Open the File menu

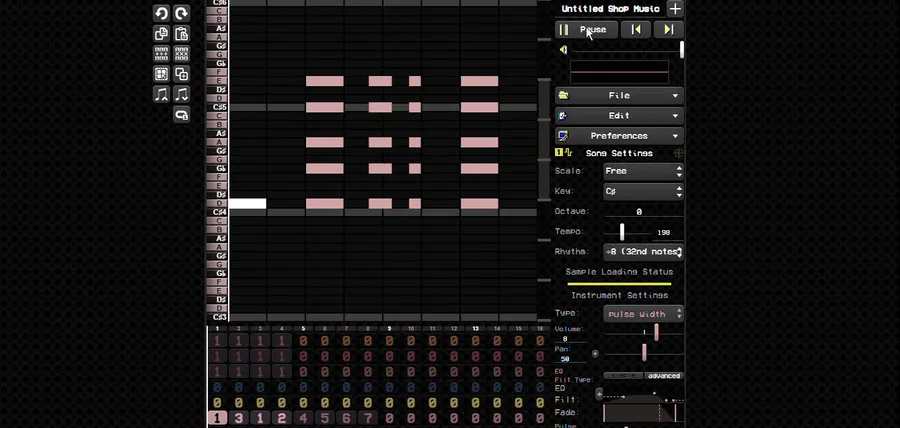pos(619,96)
